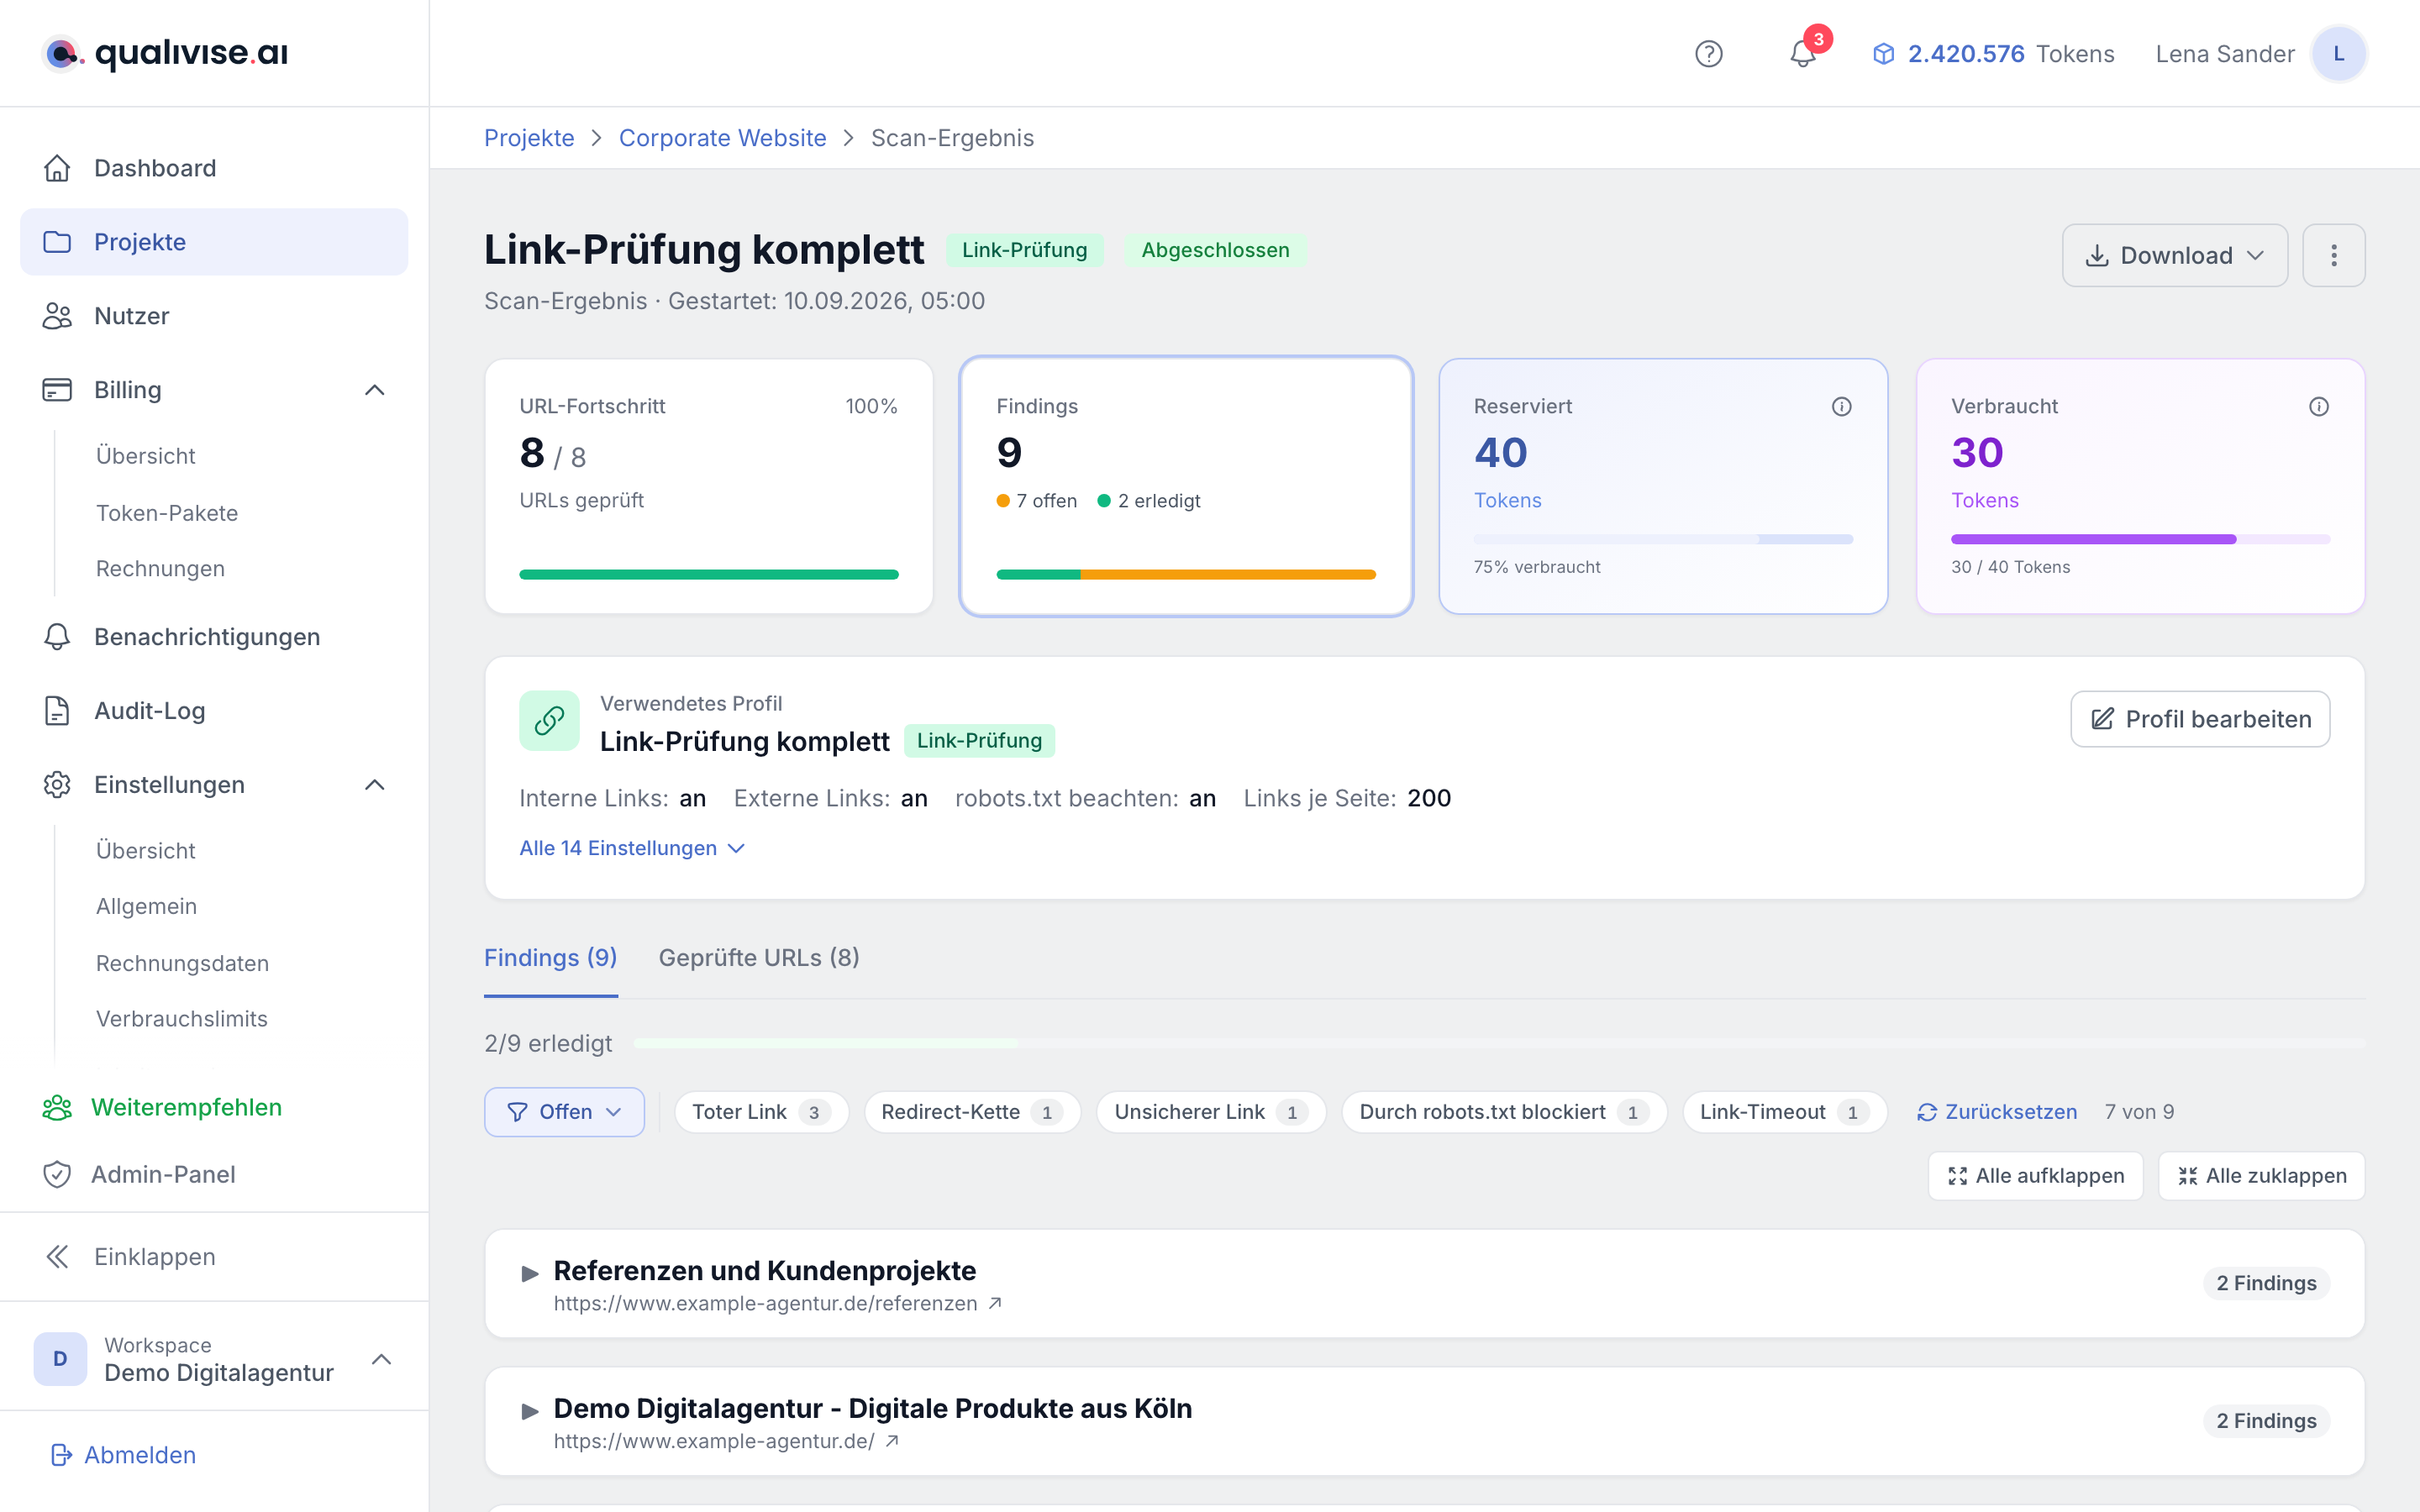Open Lena Sander's avatar menu
Image resolution: width=2420 pixels, height=1512 pixels.
pyautogui.click(x=2338, y=54)
